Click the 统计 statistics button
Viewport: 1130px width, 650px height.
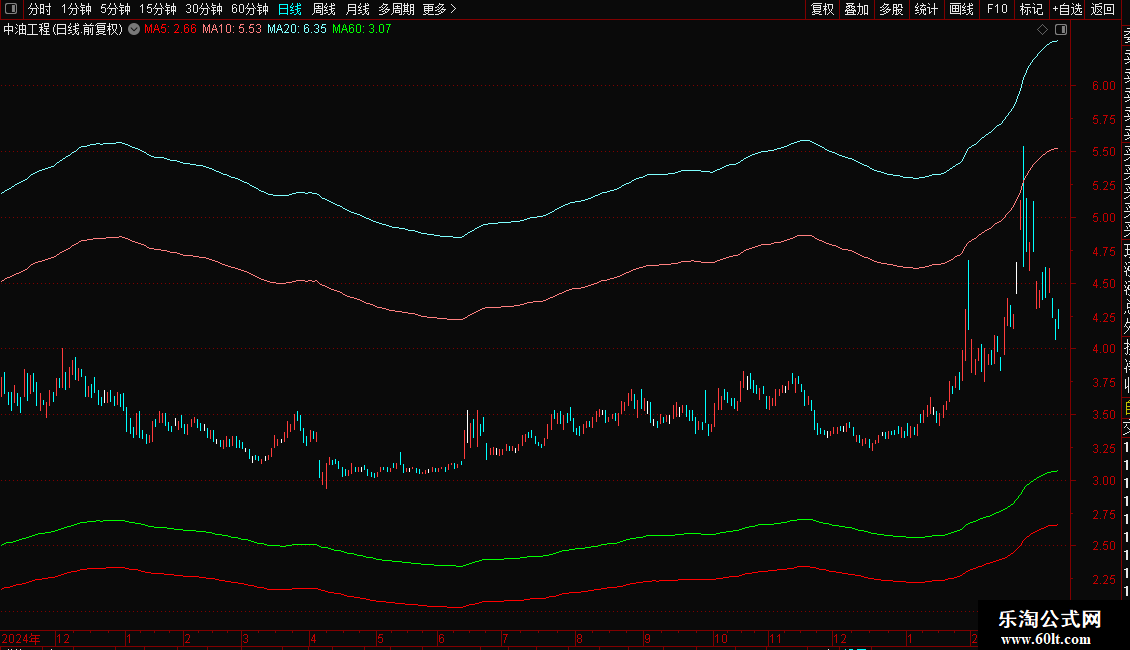pyautogui.click(x=926, y=9)
